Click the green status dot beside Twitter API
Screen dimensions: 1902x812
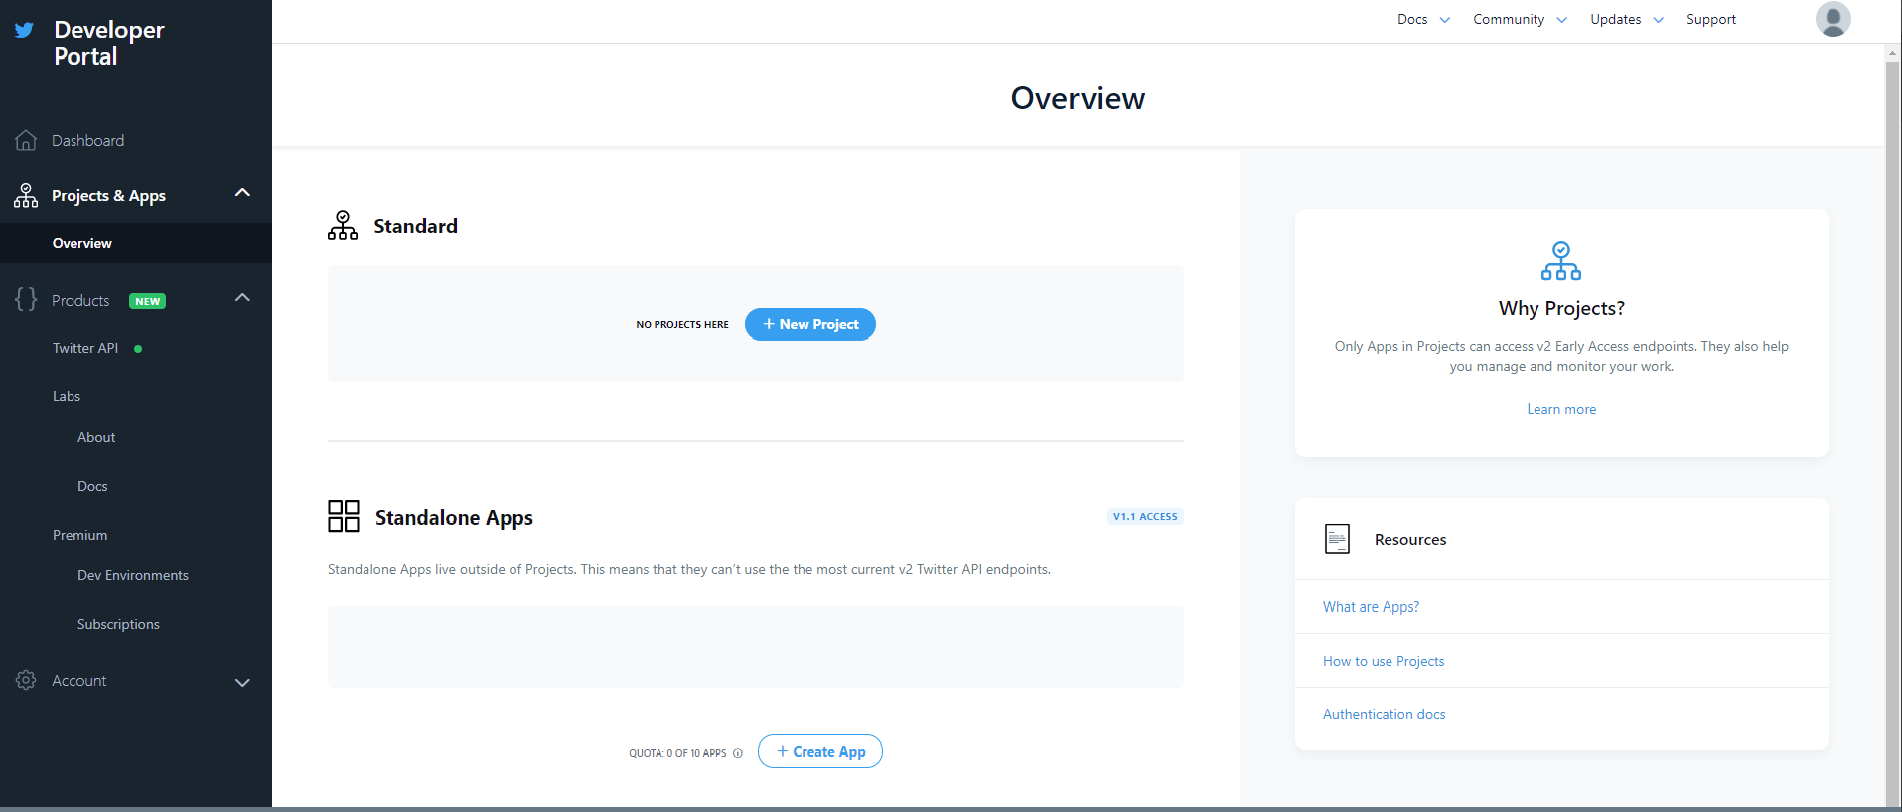coord(138,349)
